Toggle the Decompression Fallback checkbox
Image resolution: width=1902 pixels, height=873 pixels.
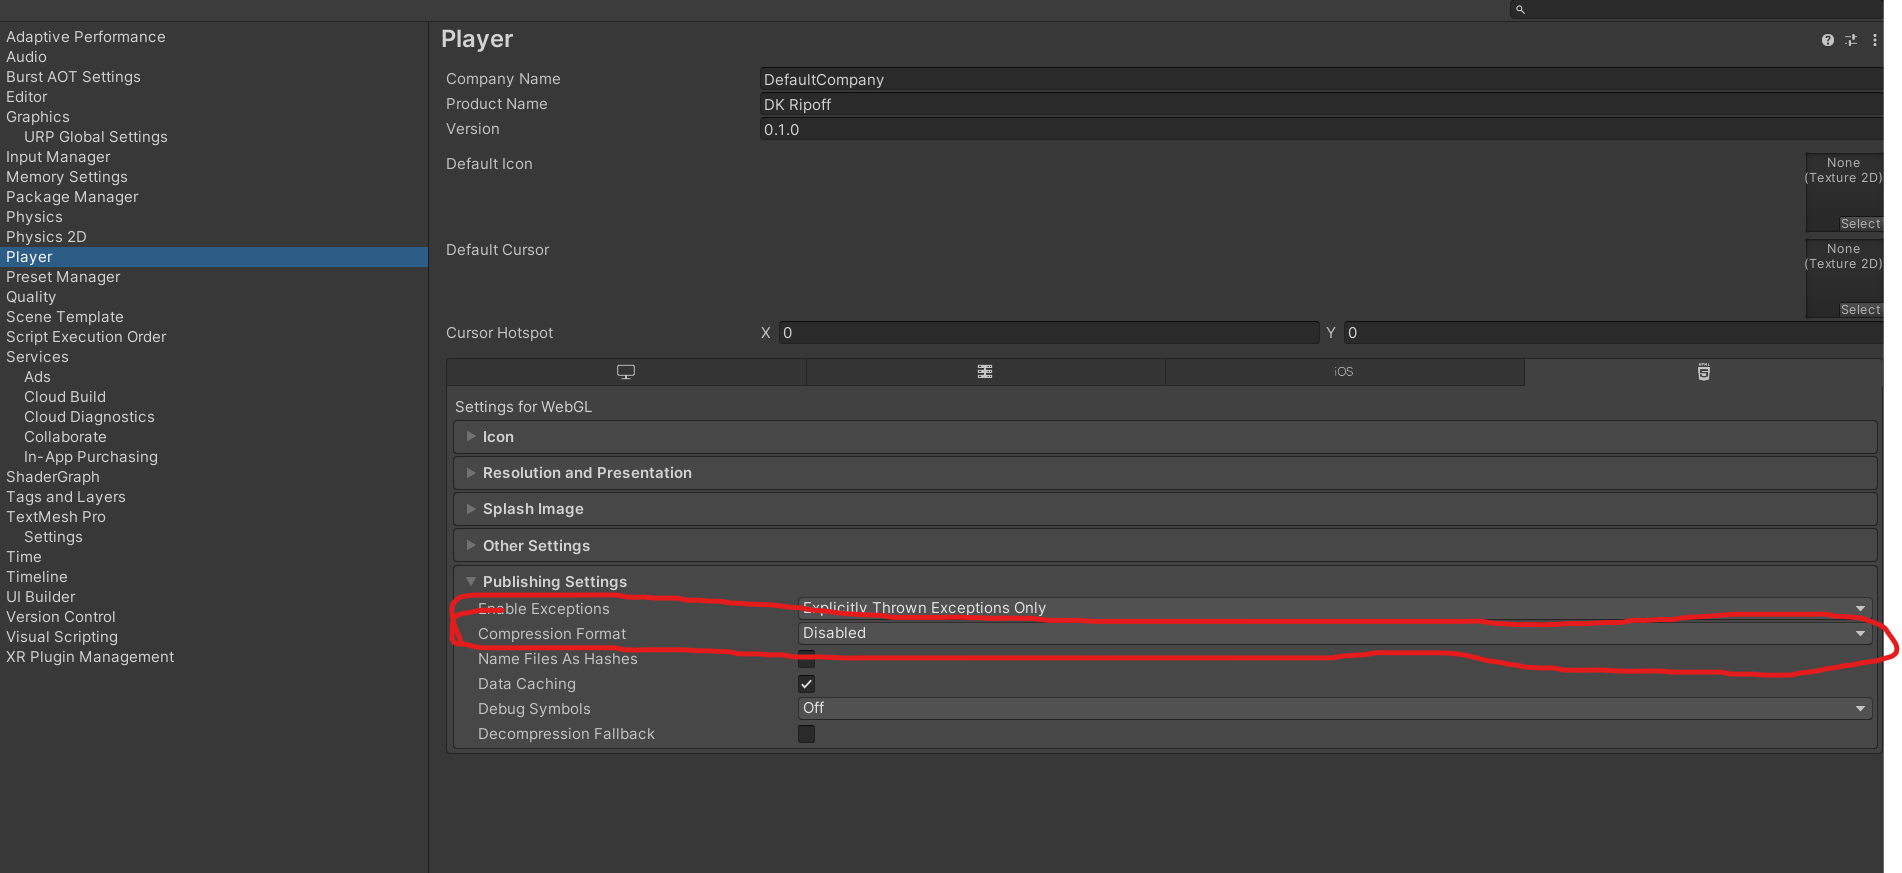click(806, 734)
